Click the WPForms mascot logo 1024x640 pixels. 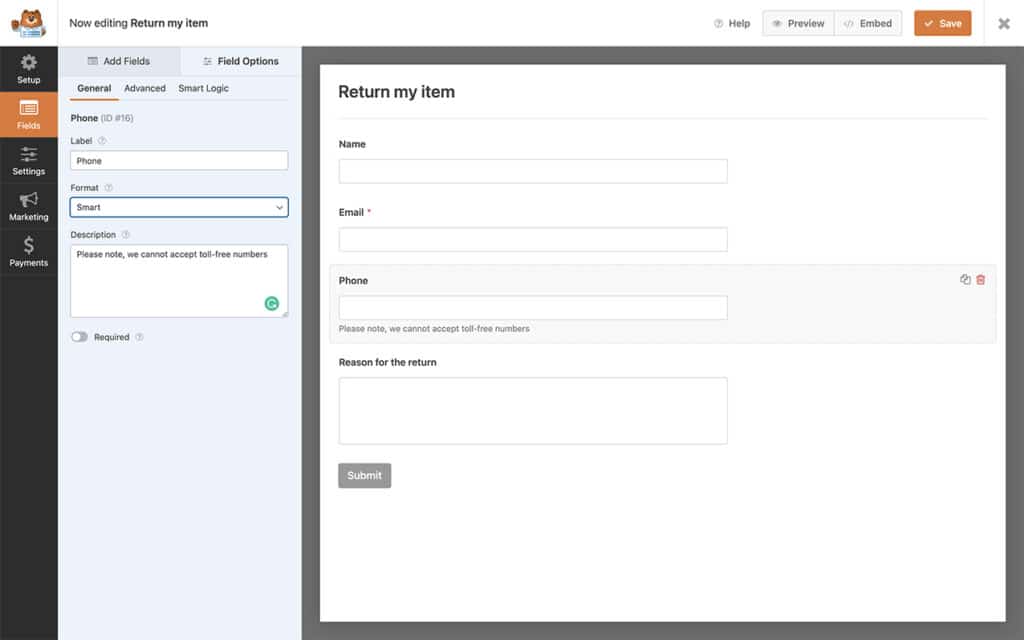[x=29, y=23]
